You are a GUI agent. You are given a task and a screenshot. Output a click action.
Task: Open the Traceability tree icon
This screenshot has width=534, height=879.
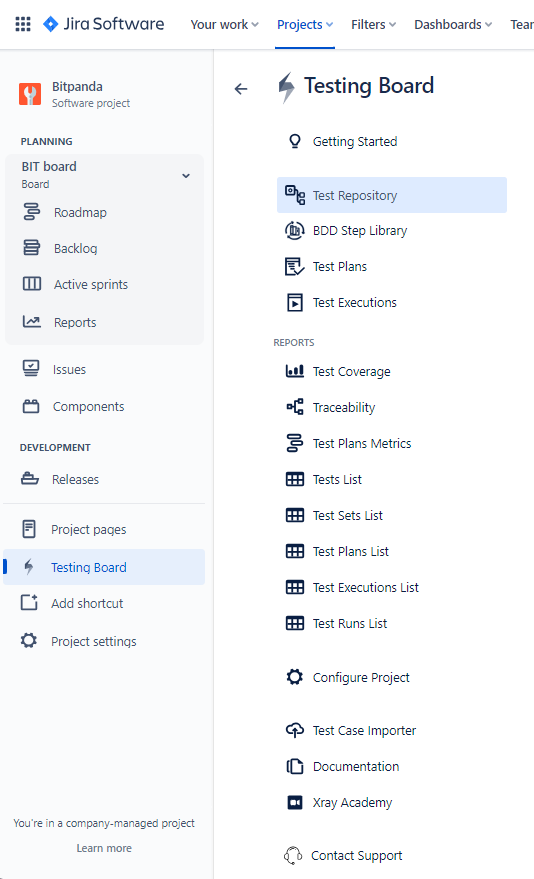click(295, 407)
